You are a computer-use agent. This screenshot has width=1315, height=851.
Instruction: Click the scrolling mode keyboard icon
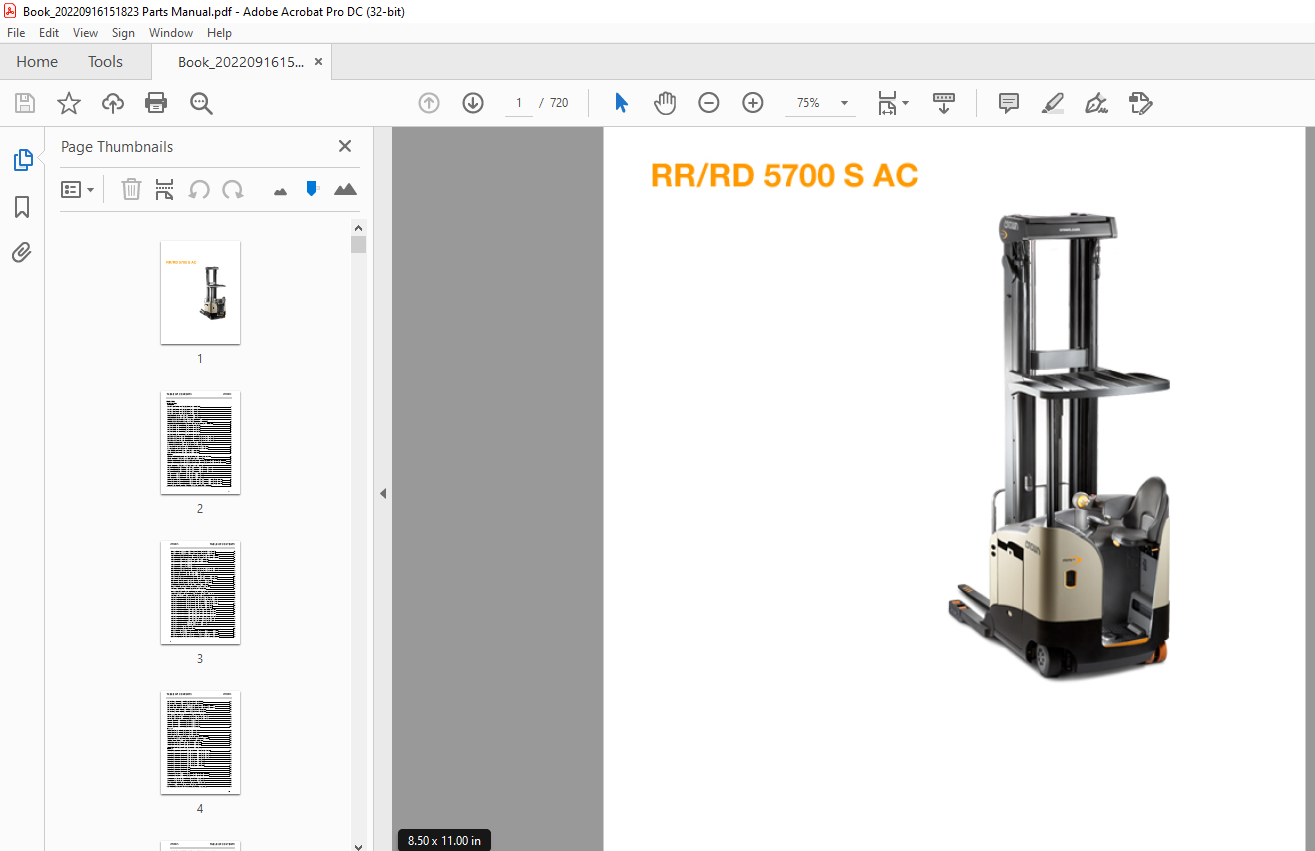944,103
